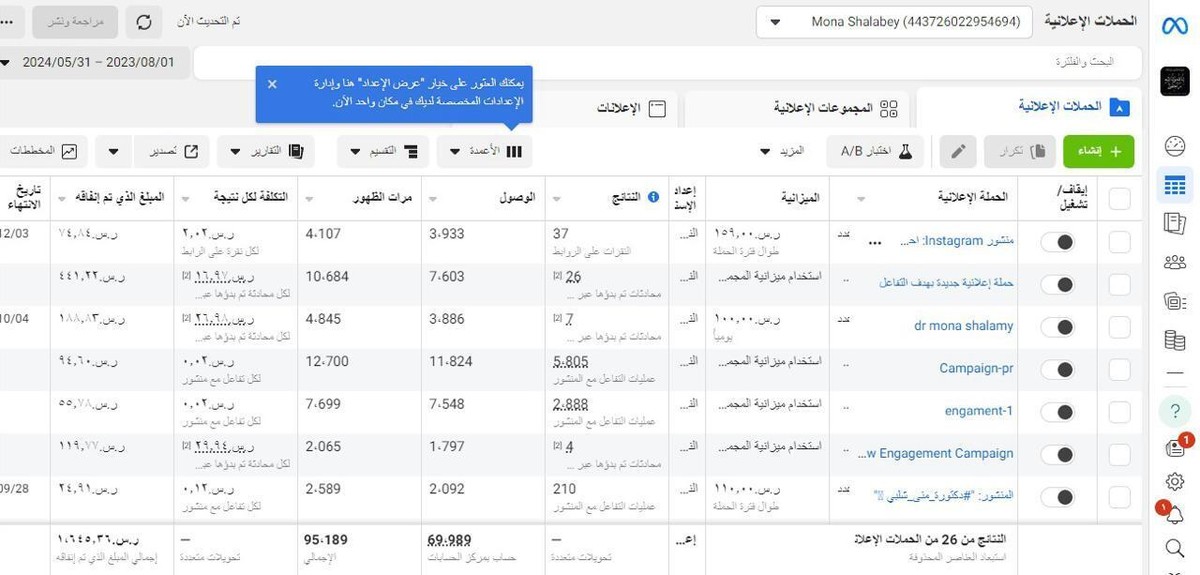Tick the checkbox for the منشور Instagram campaign row
The height and width of the screenshot is (575, 1200).
(x=1119, y=242)
